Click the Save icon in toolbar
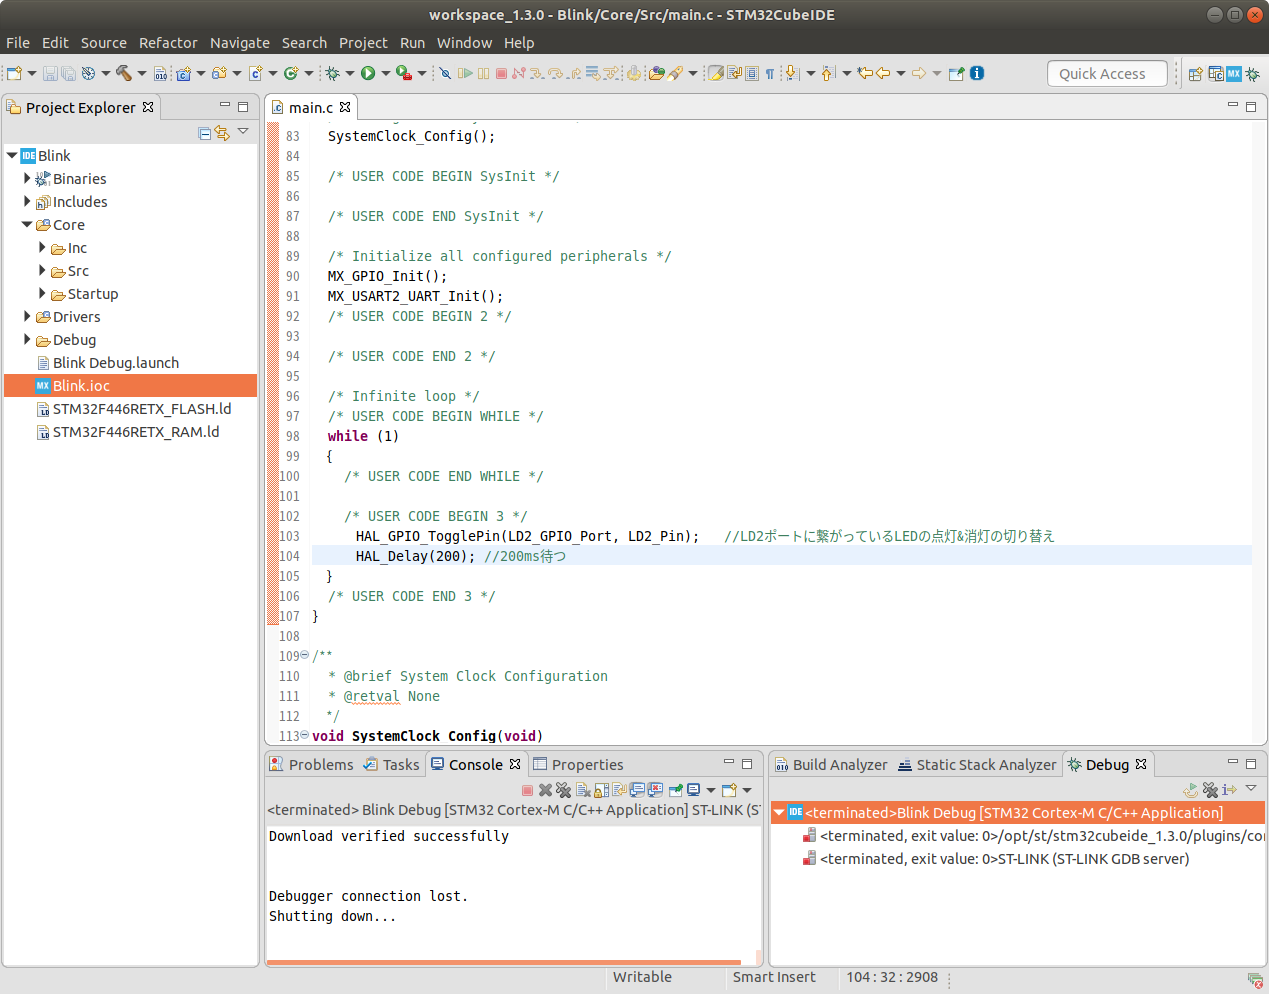Viewport: 1269px width, 994px height. (50, 73)
